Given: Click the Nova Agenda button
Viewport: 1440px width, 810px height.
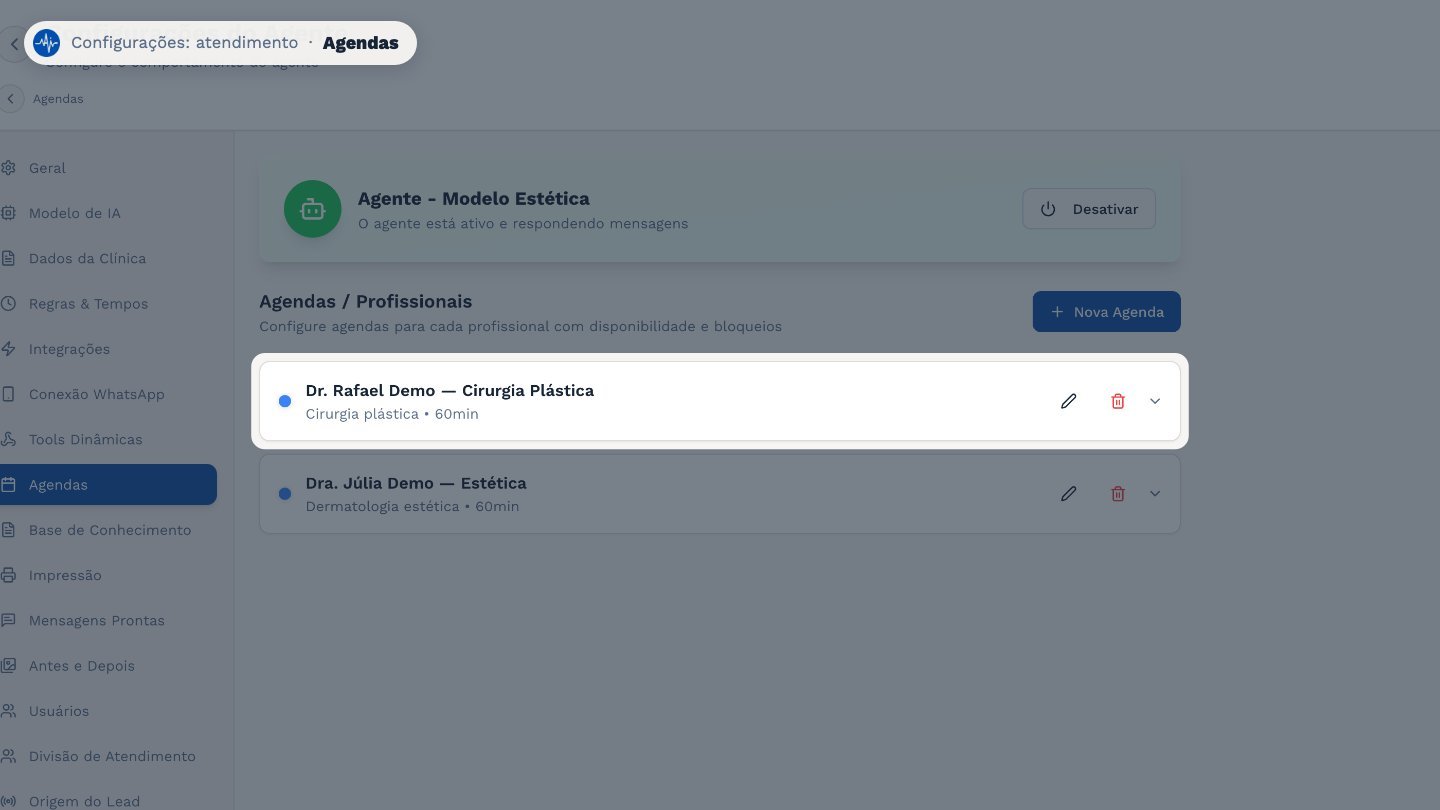Looking at the screenshot, I should [x=1107, y=312].
